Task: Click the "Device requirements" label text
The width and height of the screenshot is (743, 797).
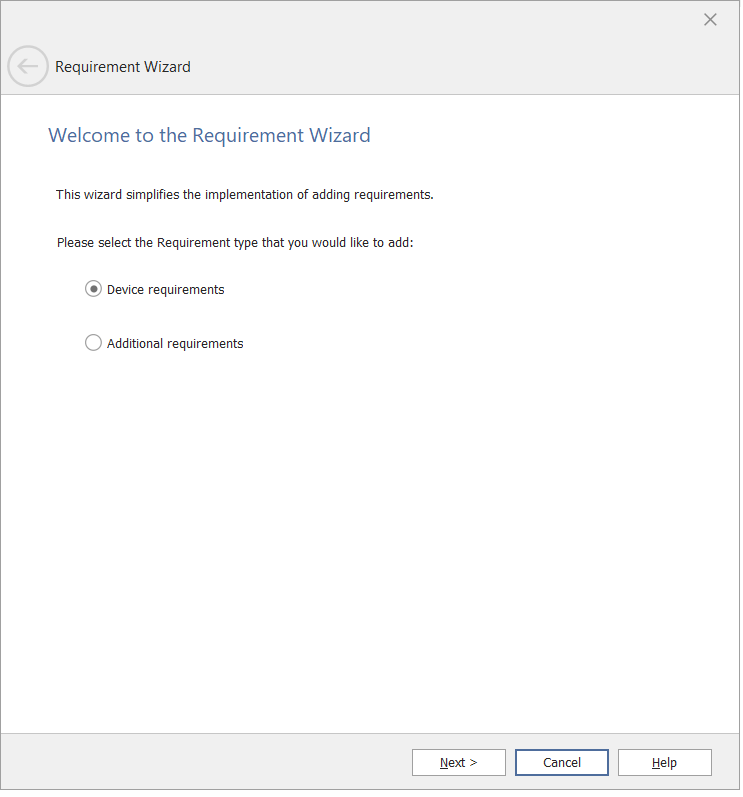Action: tap(166, 290)
